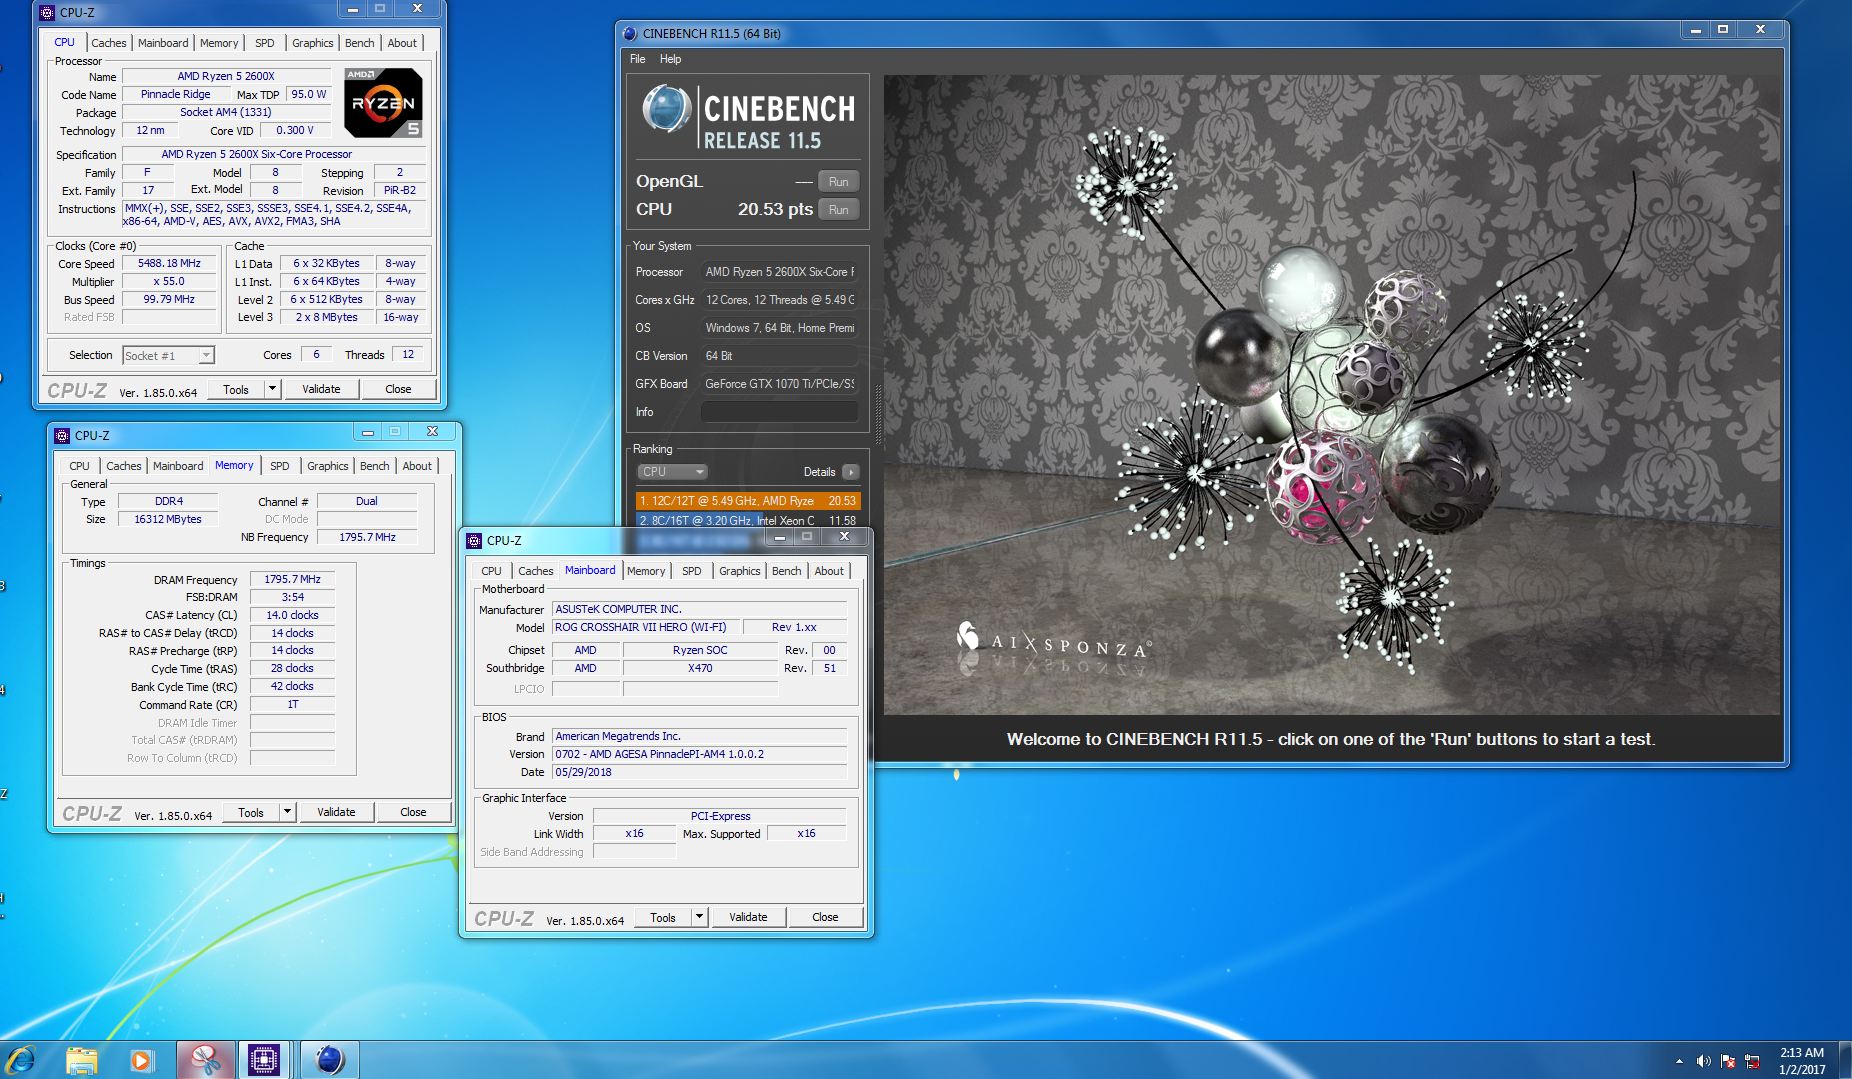
Task: Click CPU-Z title icon in Mainboard window
Action: click(474, 540)
